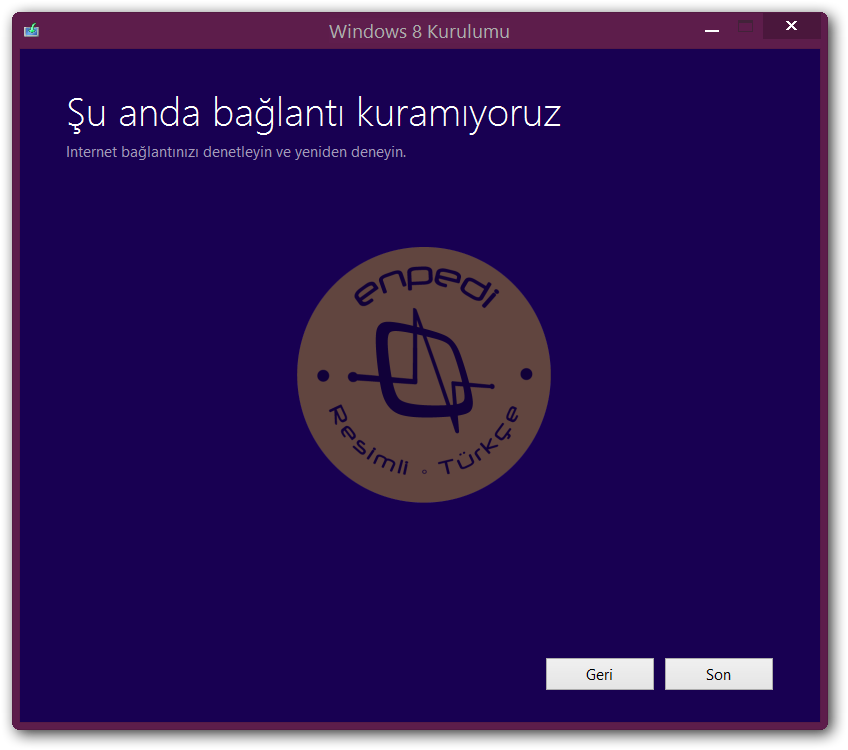Screen dimensions: 848x750
Task: Close the Windows 8 Kurulumu window
Action: pyautogui.click(x=791, y=26)
